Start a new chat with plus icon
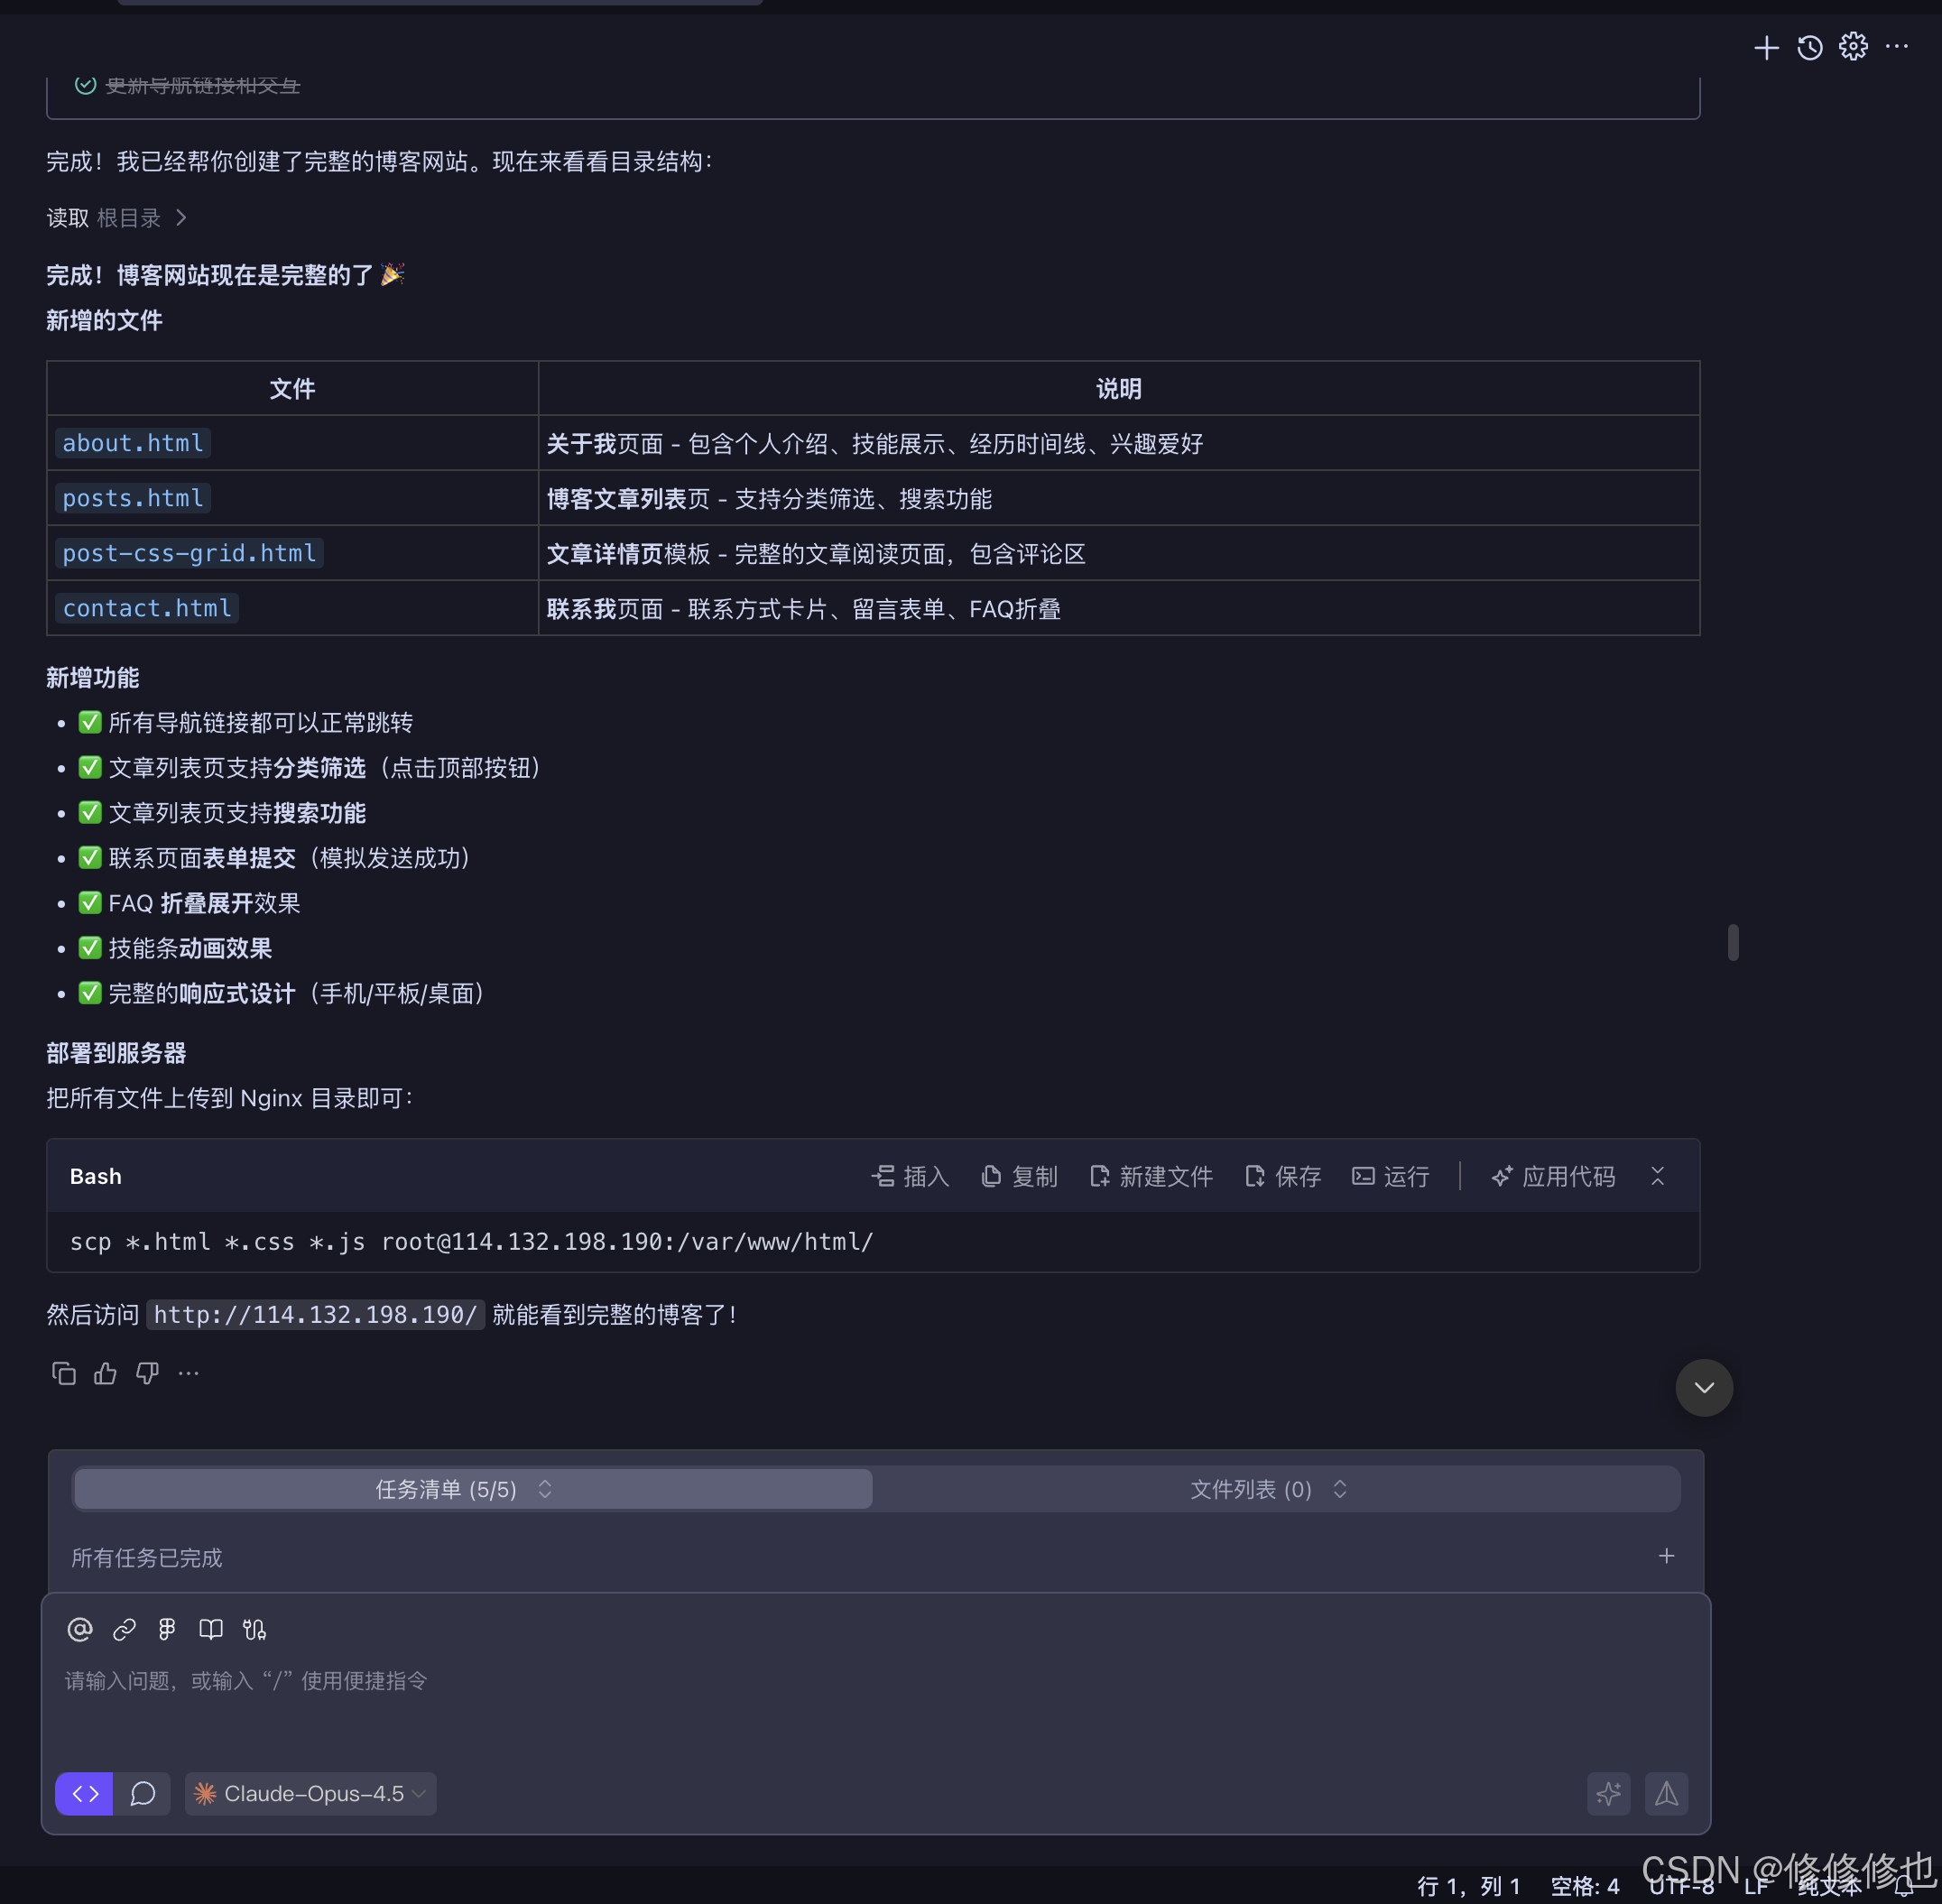The width and height of the screenshot is (1942, 1904). tap(1766, 47)
